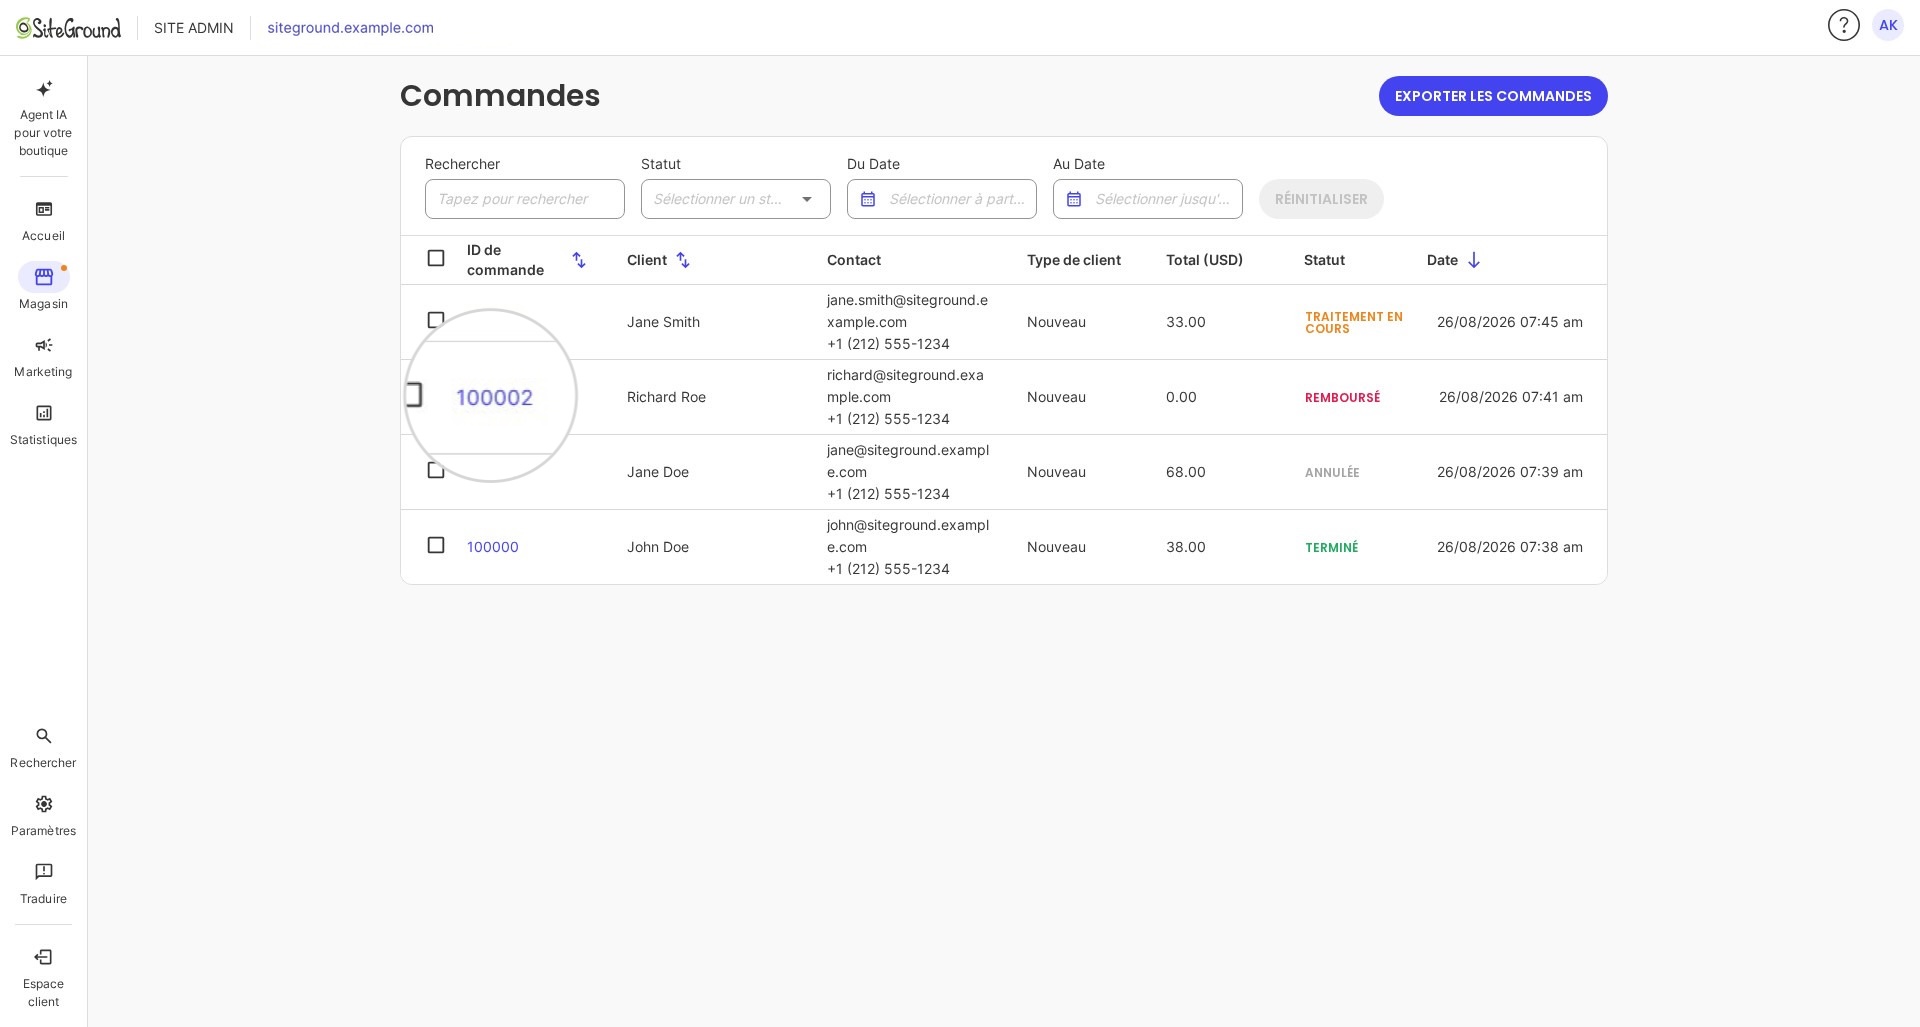Toggle the select-all orders checkbox
This screenshot has height=1027, width=1920.
tap(436, 258)
